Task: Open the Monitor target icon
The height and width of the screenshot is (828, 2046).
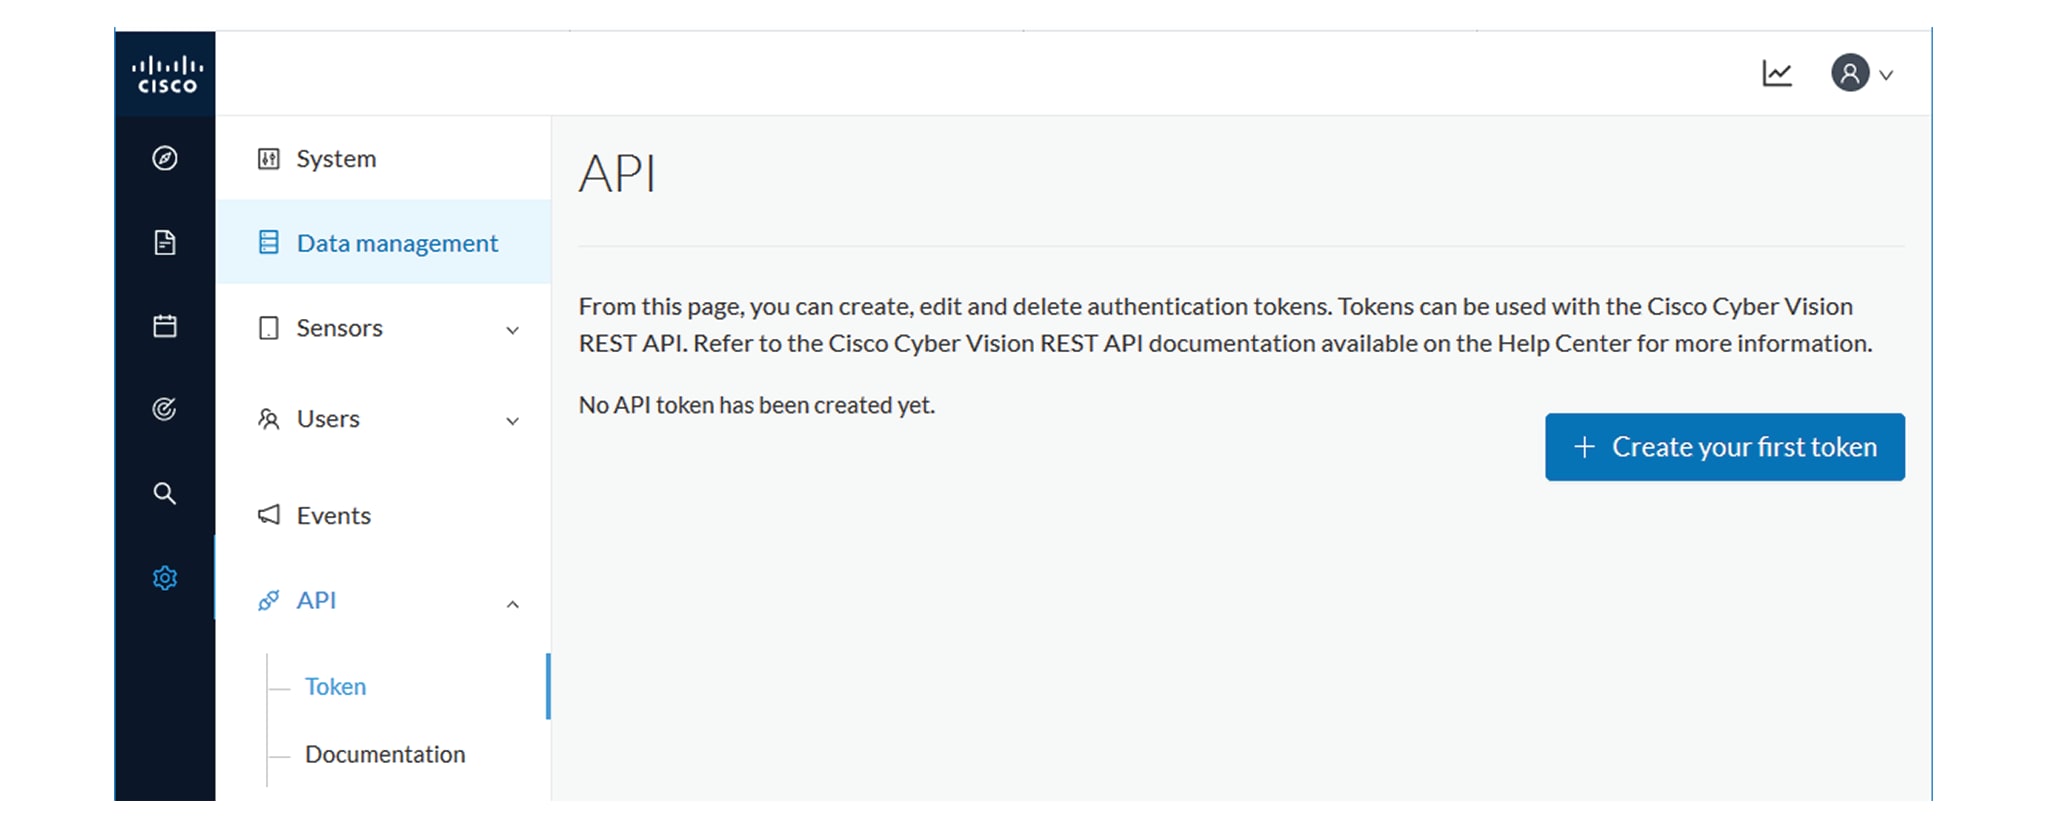Action: tap(165, 409)
